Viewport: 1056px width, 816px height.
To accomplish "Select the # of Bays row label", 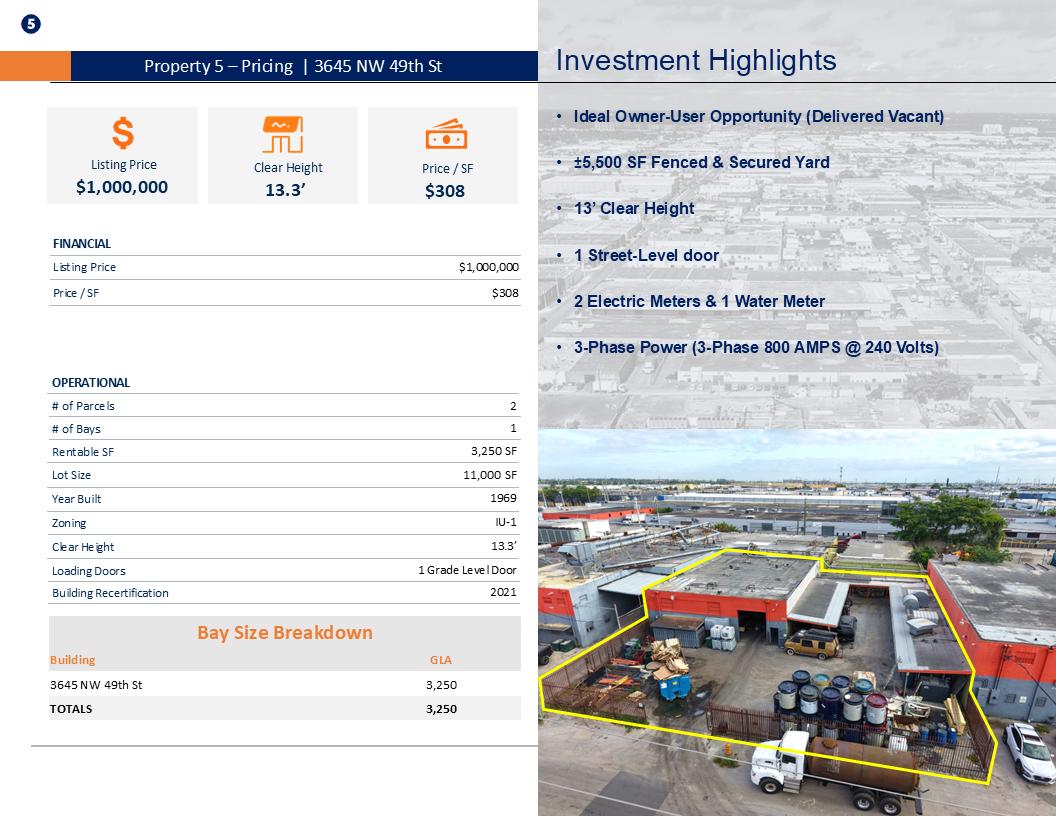I will [76, 429].
